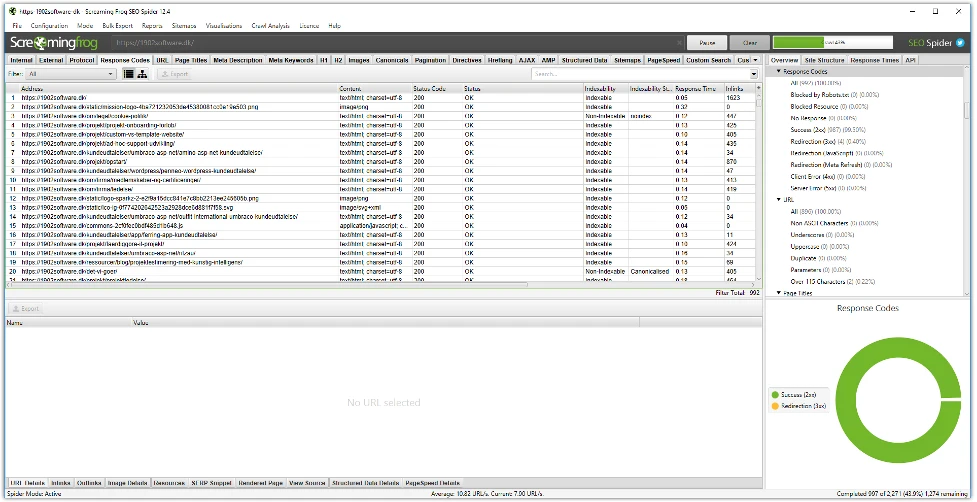977x502 pixels.
Task: Open the Licence menu
Action: [x=309, y=26]
